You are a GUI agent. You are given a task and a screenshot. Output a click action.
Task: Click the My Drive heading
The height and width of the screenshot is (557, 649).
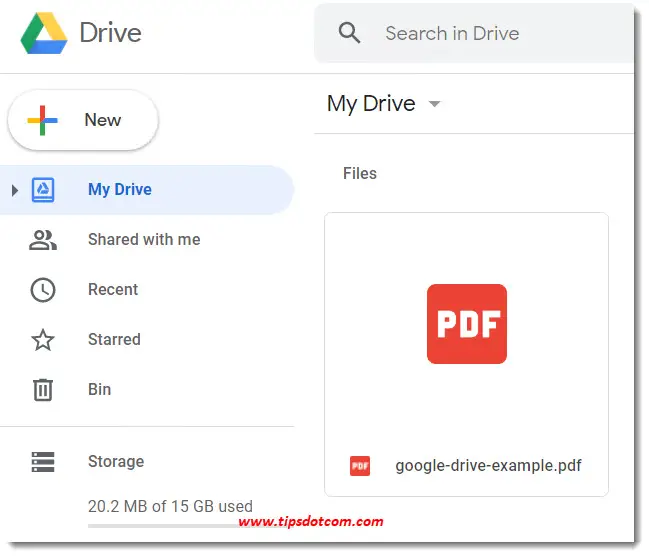[371, 103]
